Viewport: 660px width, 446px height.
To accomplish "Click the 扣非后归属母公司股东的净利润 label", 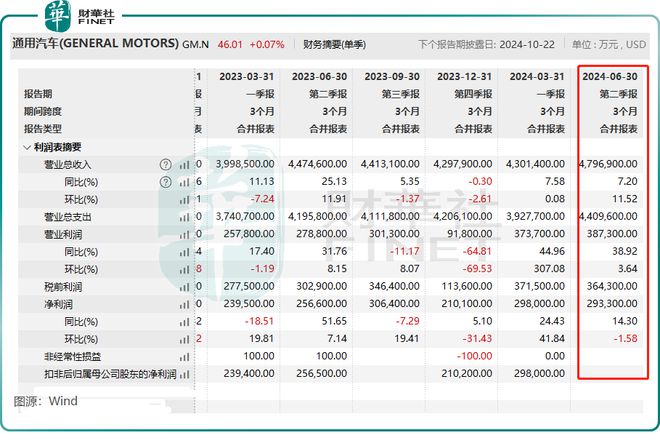I will (x=110, y=374).
